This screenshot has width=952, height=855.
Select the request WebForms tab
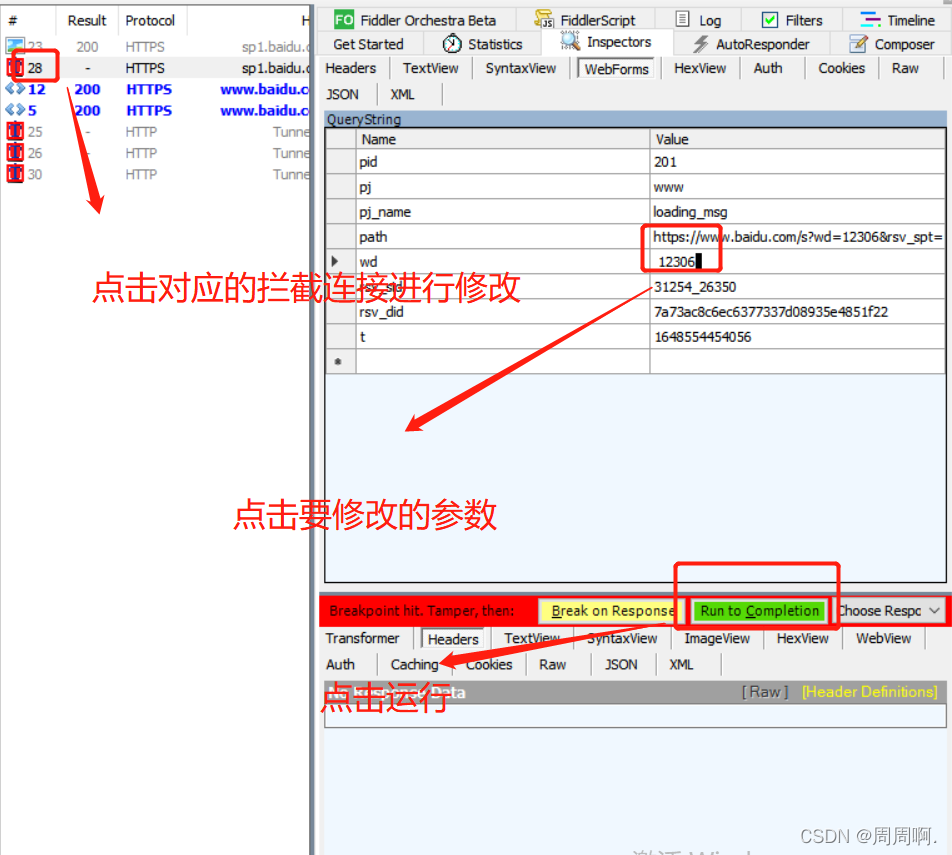pyautogui.click(x=616, y=69)
